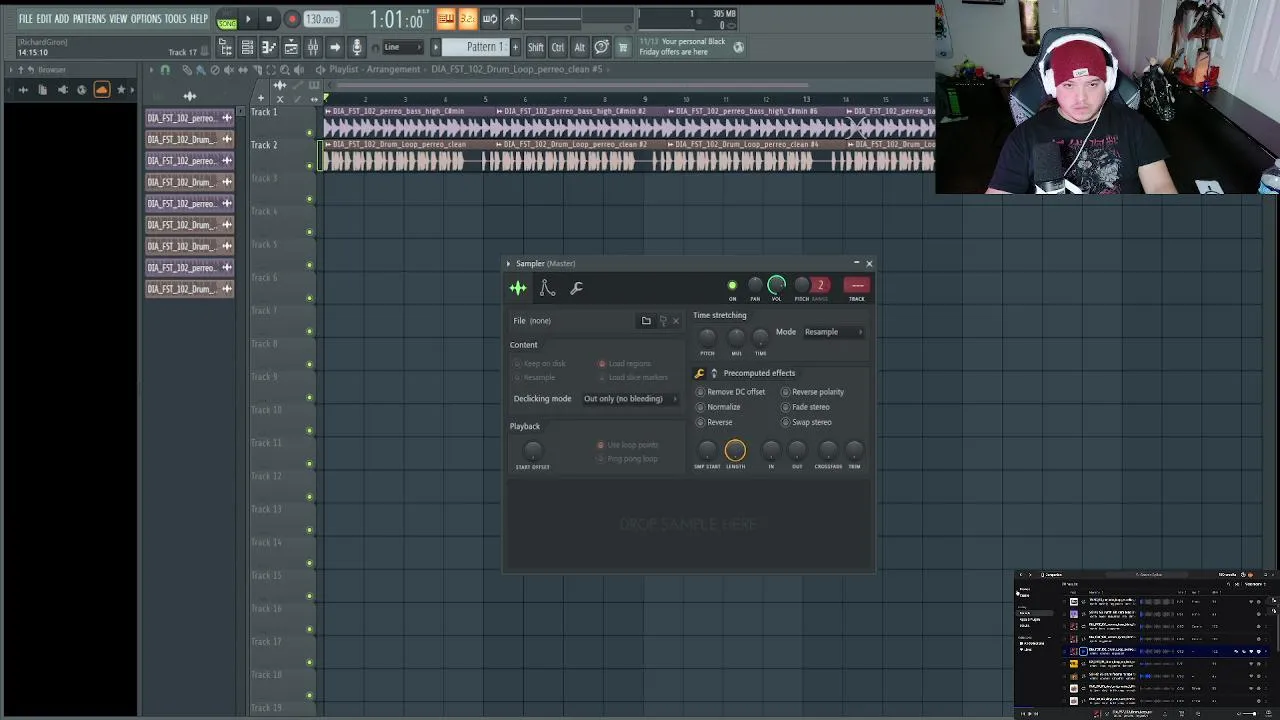Click the Shift button in toolbar

(x=536, y=47)
